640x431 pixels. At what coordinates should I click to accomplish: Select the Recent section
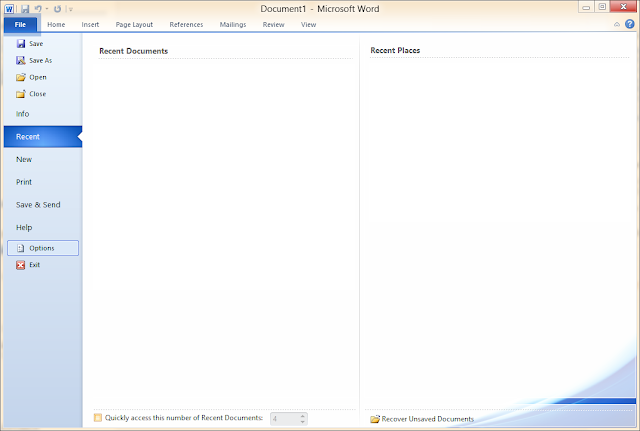tap(43, 137)
